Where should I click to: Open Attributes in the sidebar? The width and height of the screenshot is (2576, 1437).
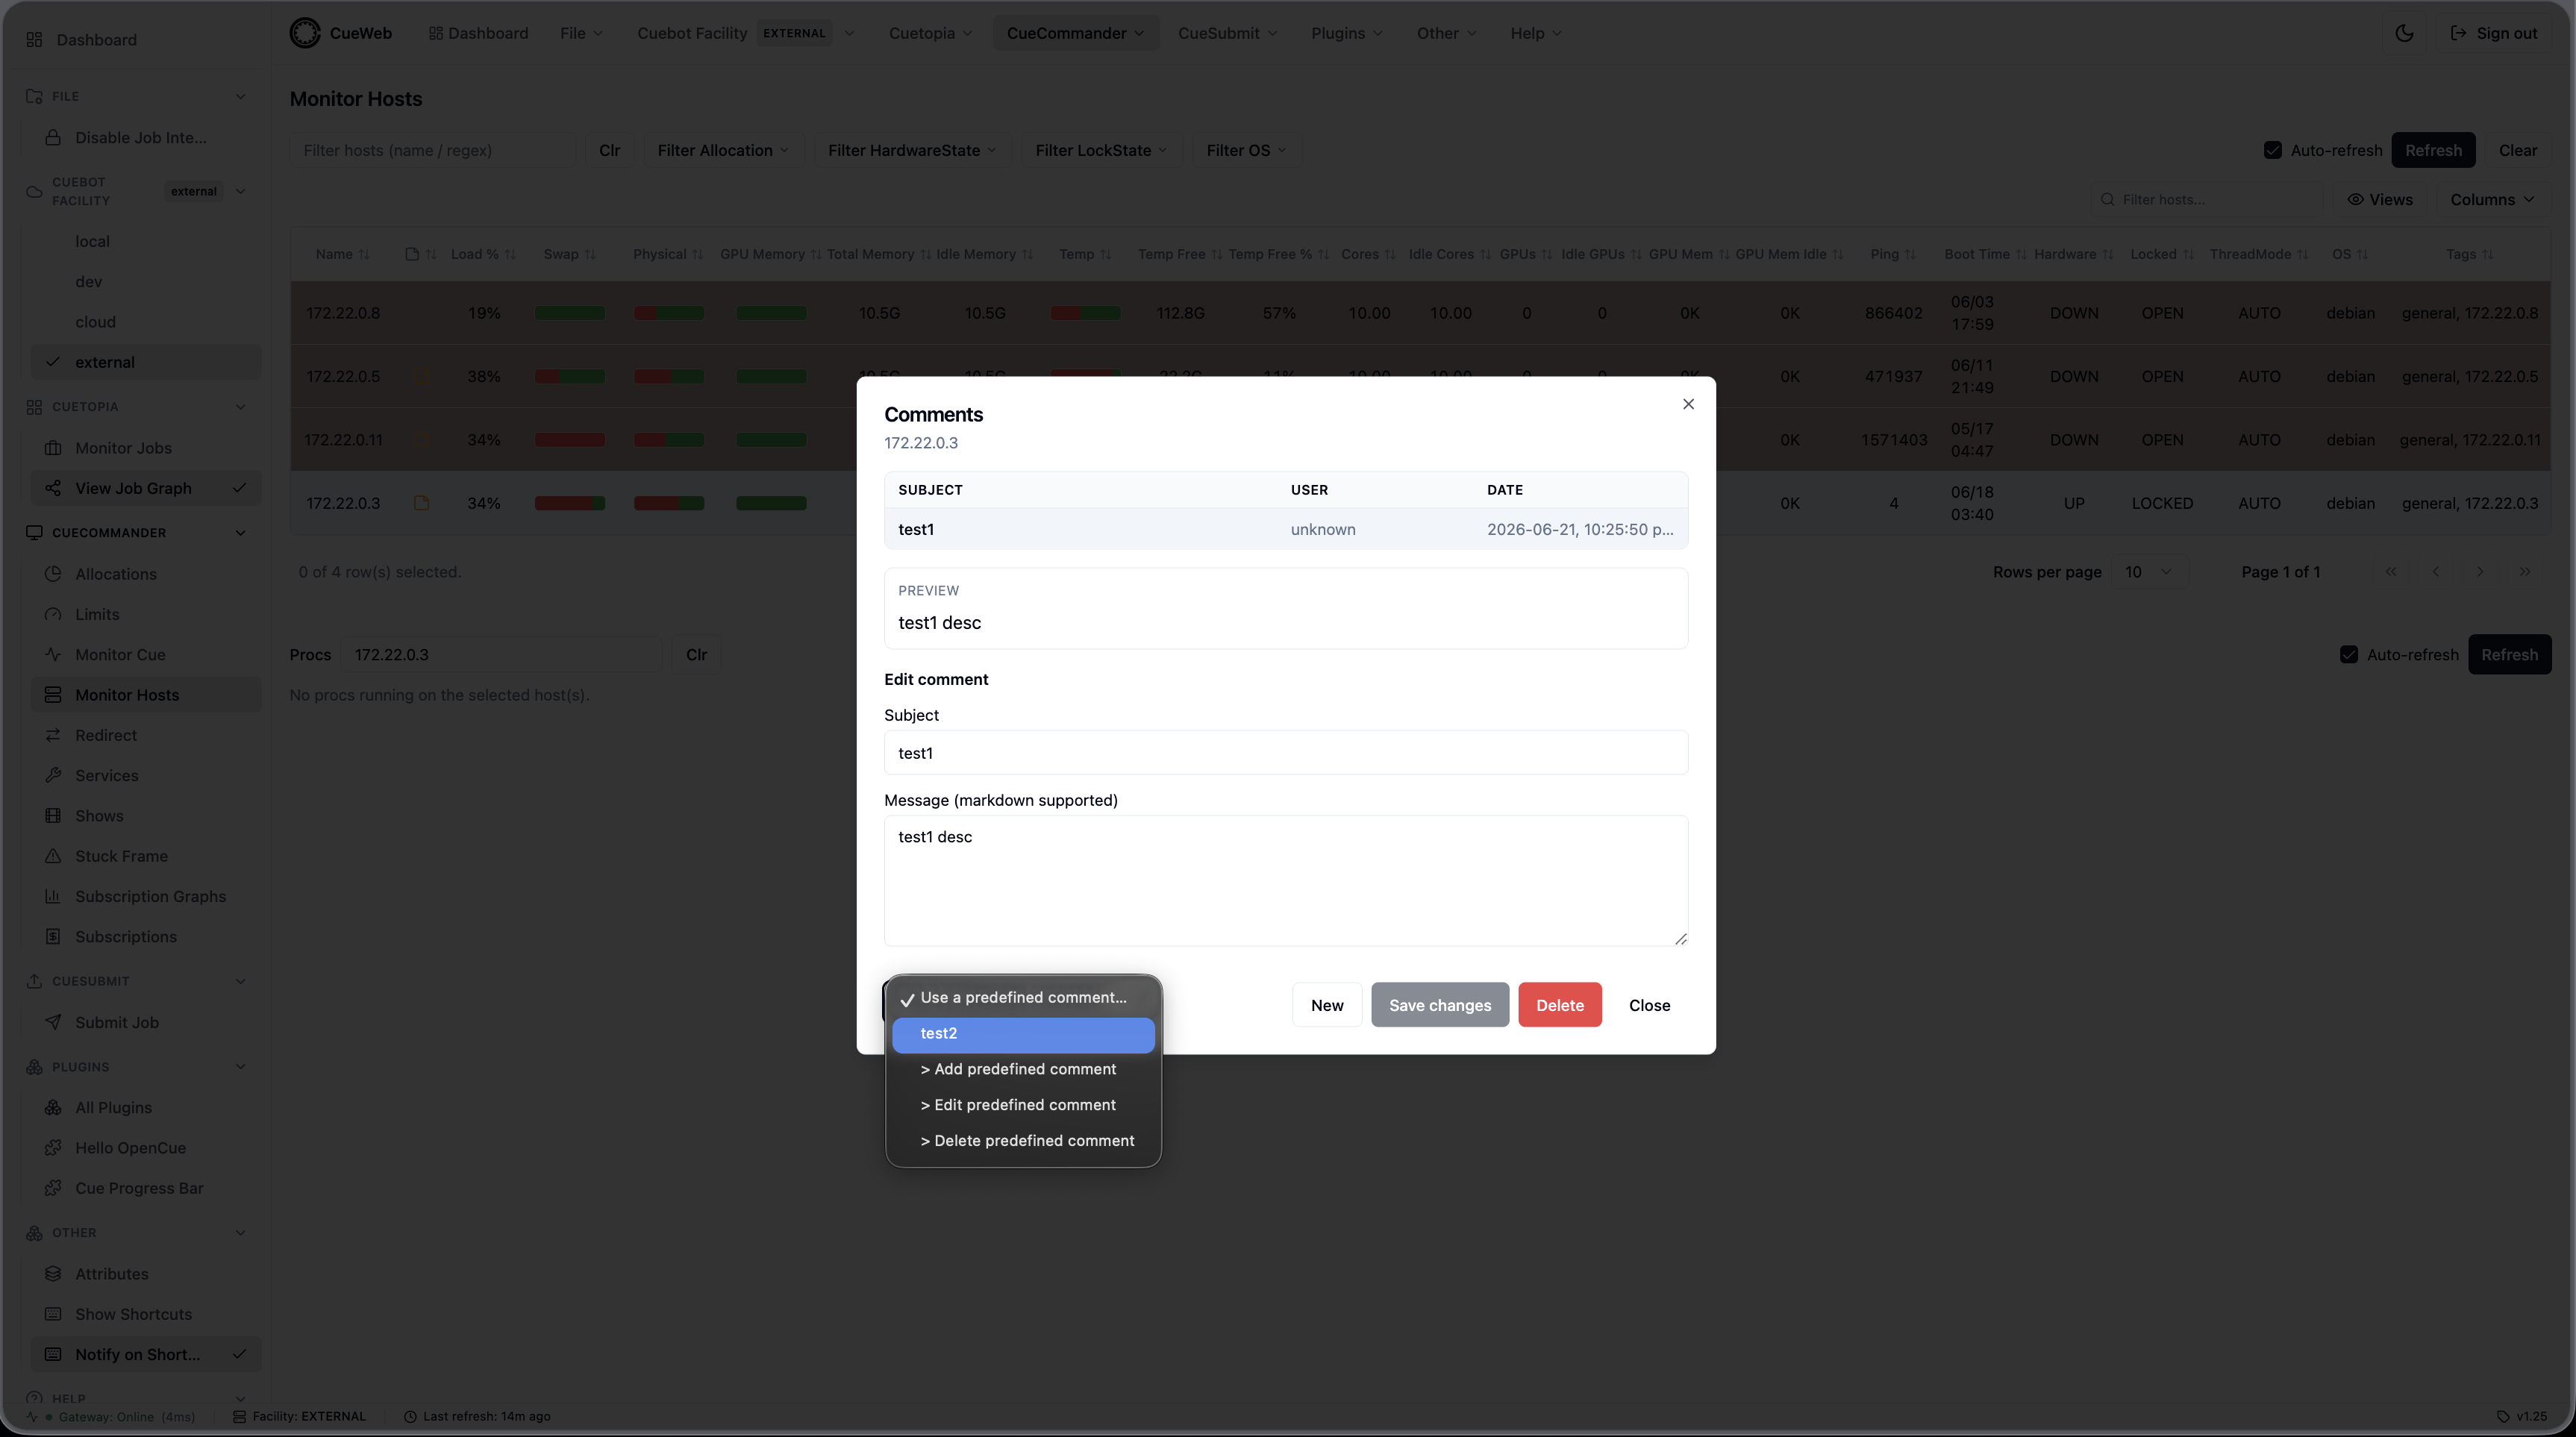146,1273
